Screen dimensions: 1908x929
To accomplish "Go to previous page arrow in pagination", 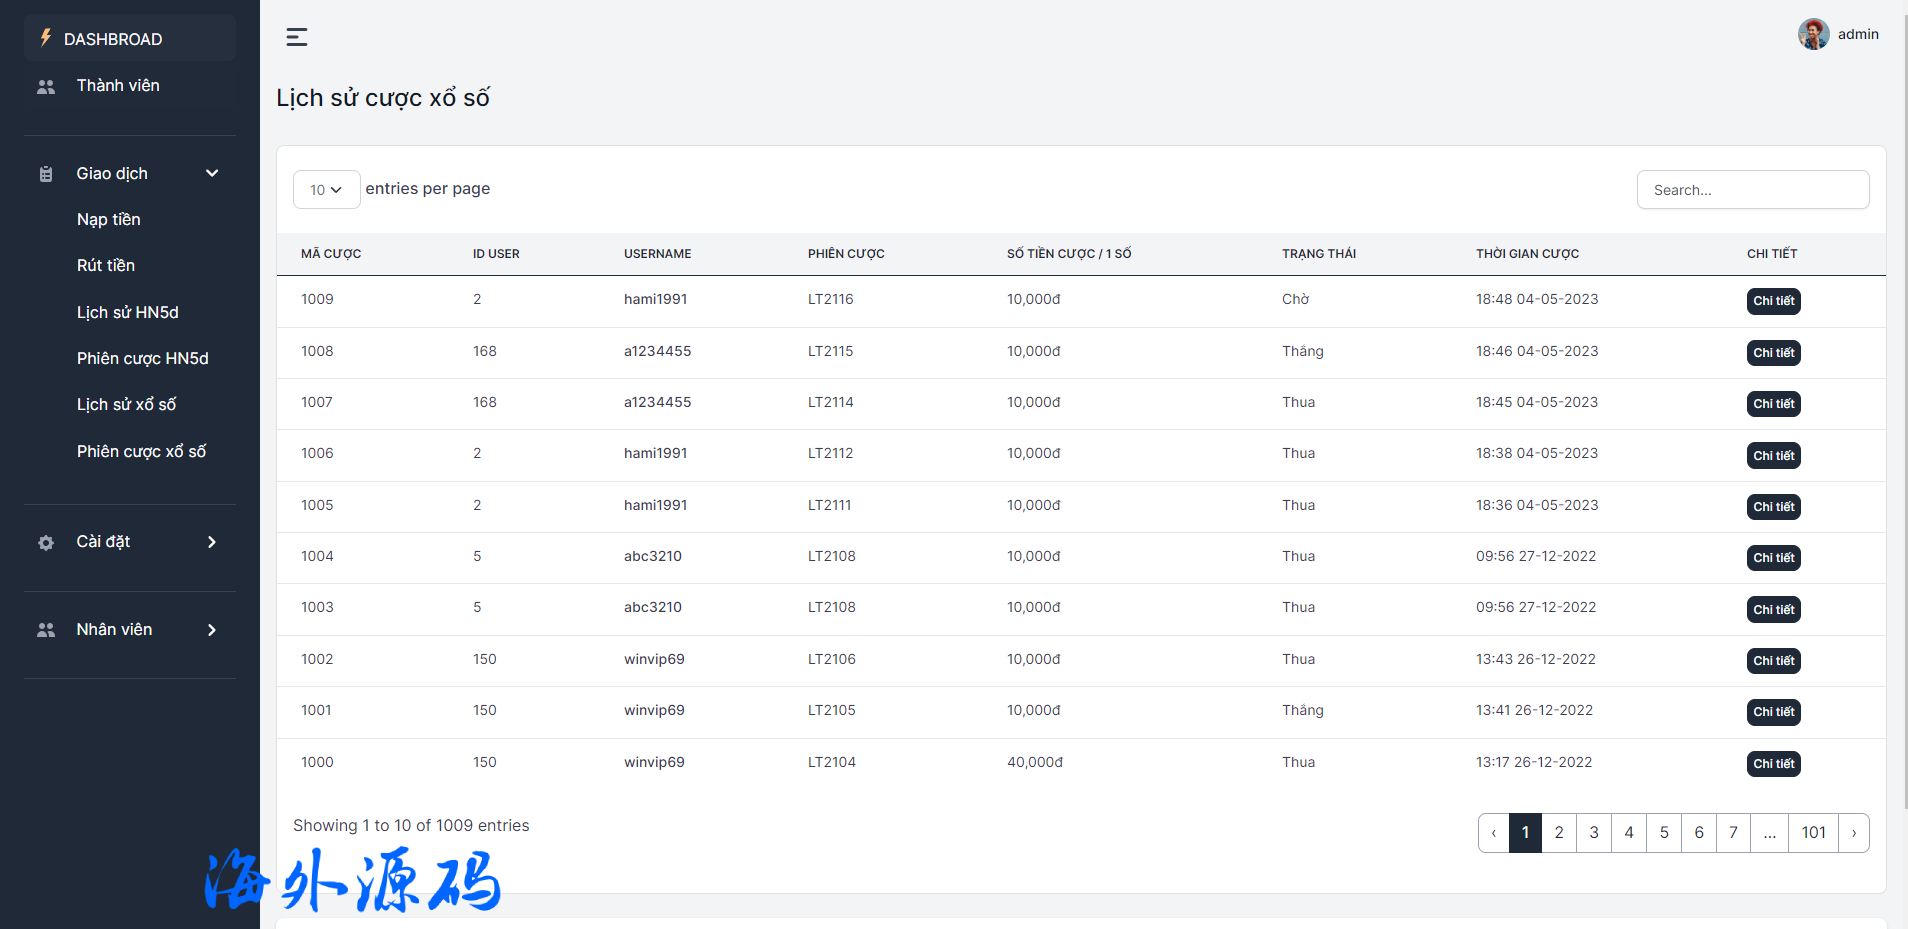I will tap(1494, 833).
